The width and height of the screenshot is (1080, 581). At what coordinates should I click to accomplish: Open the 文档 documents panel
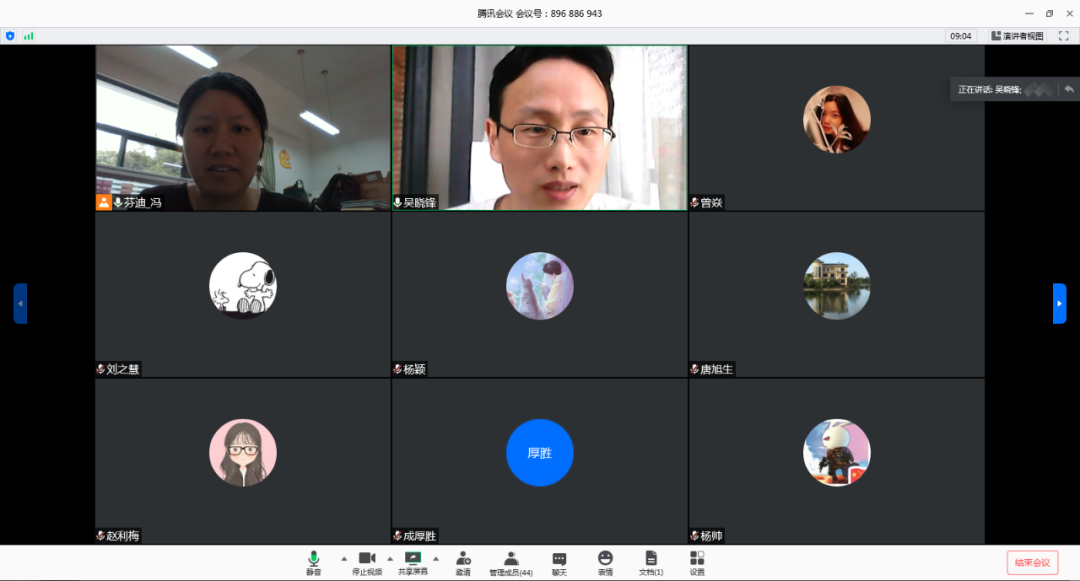pyautogui.click(x=651, y=562)
